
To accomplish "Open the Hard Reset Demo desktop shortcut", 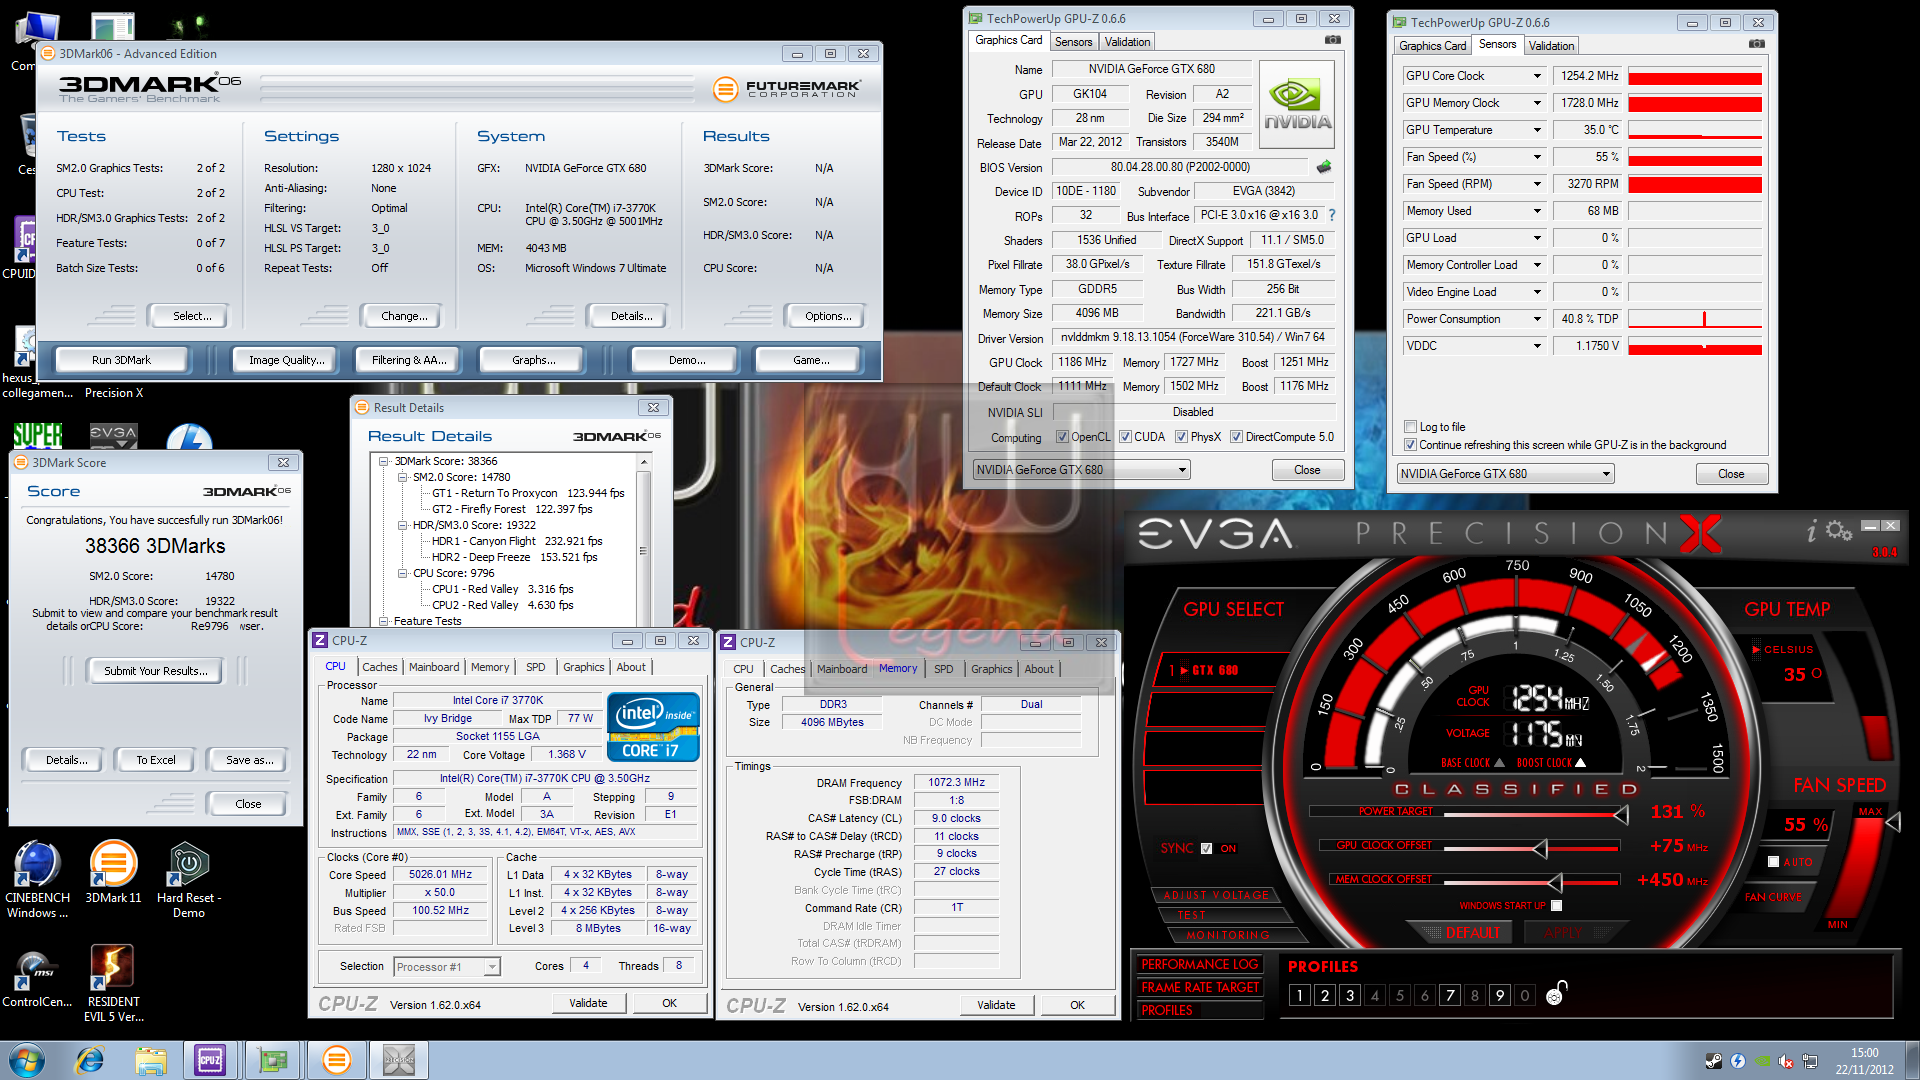I will pyautogui.click(x=189, y=880).
